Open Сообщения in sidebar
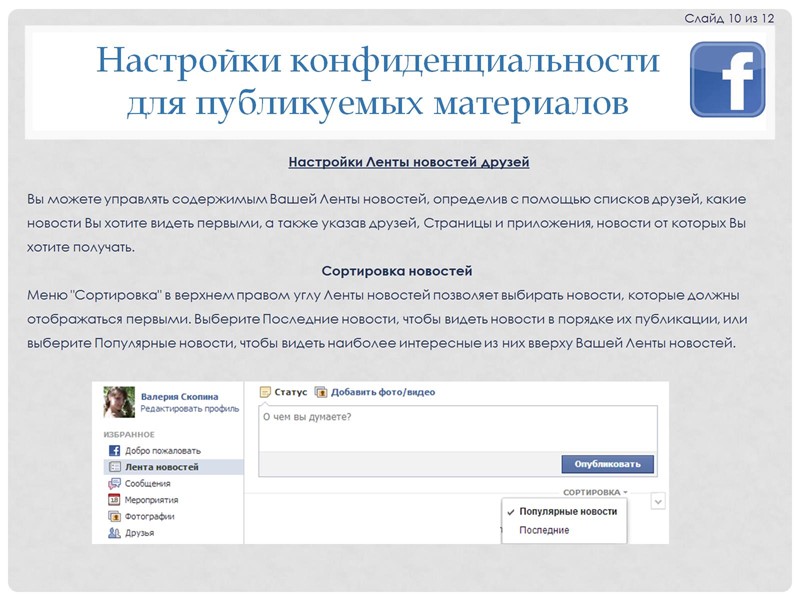The height and width of the screenshot is (600, 800). tap(147, 484)
